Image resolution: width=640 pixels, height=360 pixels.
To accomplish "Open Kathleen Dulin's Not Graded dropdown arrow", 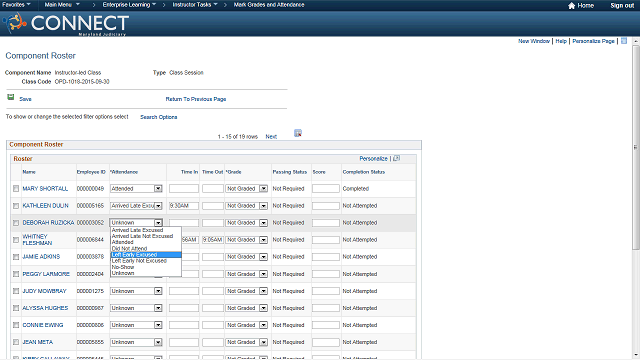I will 263,206.
